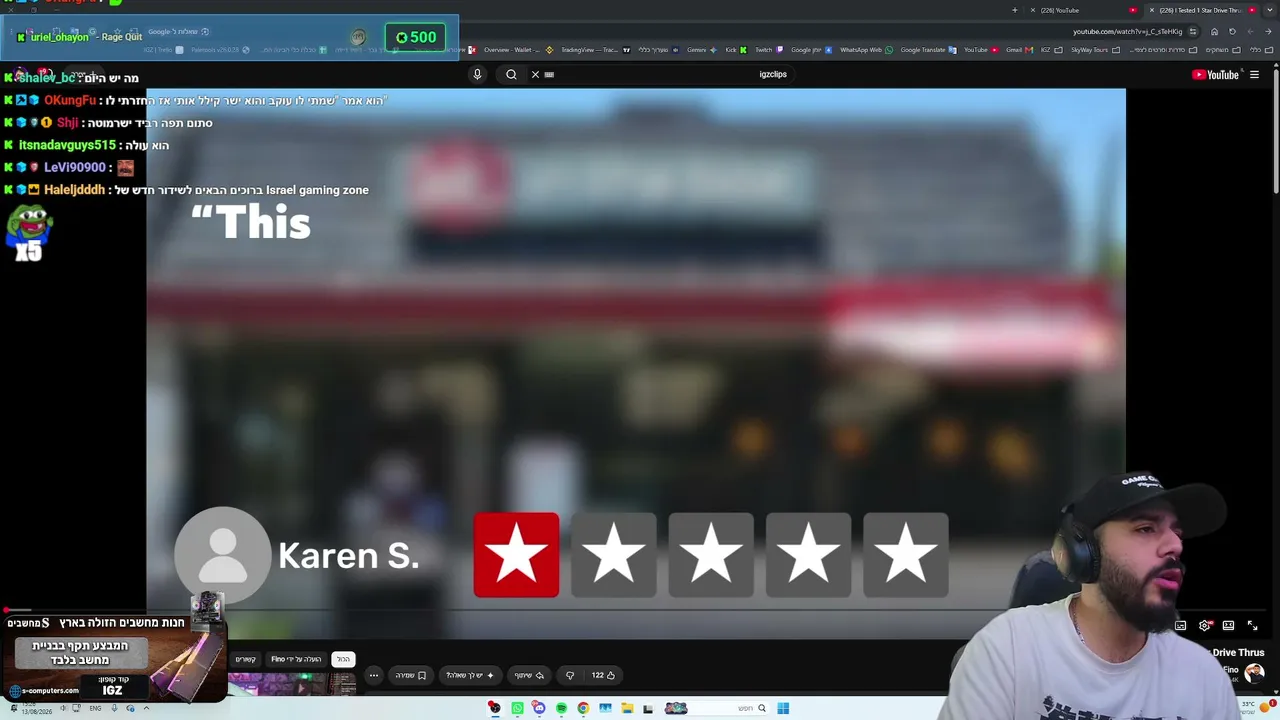Open the YouTube hamburger guide menu

pyautogui.click(x=1254, y=75)
